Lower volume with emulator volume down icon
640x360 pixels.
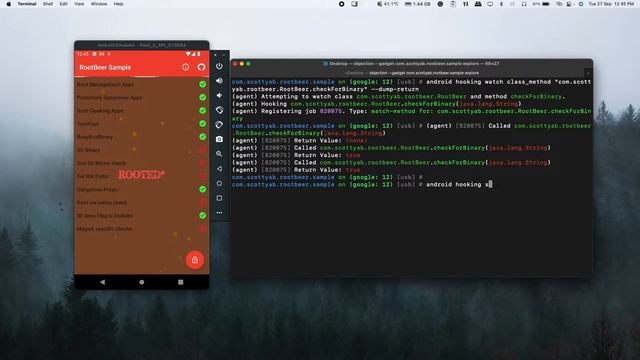coord(219,96)
